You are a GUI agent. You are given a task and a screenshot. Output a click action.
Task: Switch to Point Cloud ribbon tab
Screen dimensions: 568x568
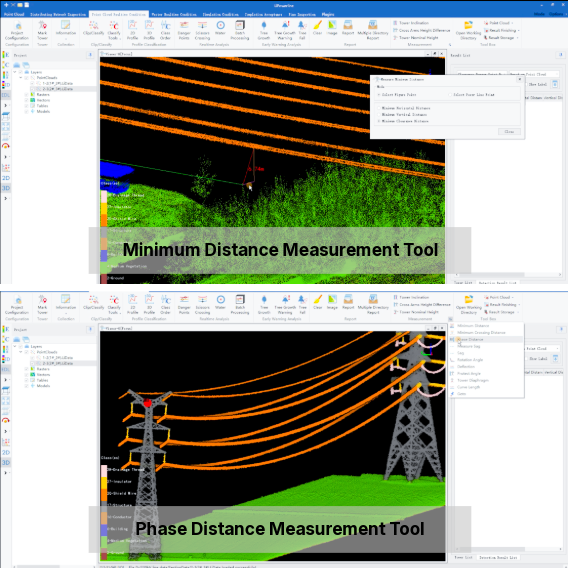tap(14, 14)
